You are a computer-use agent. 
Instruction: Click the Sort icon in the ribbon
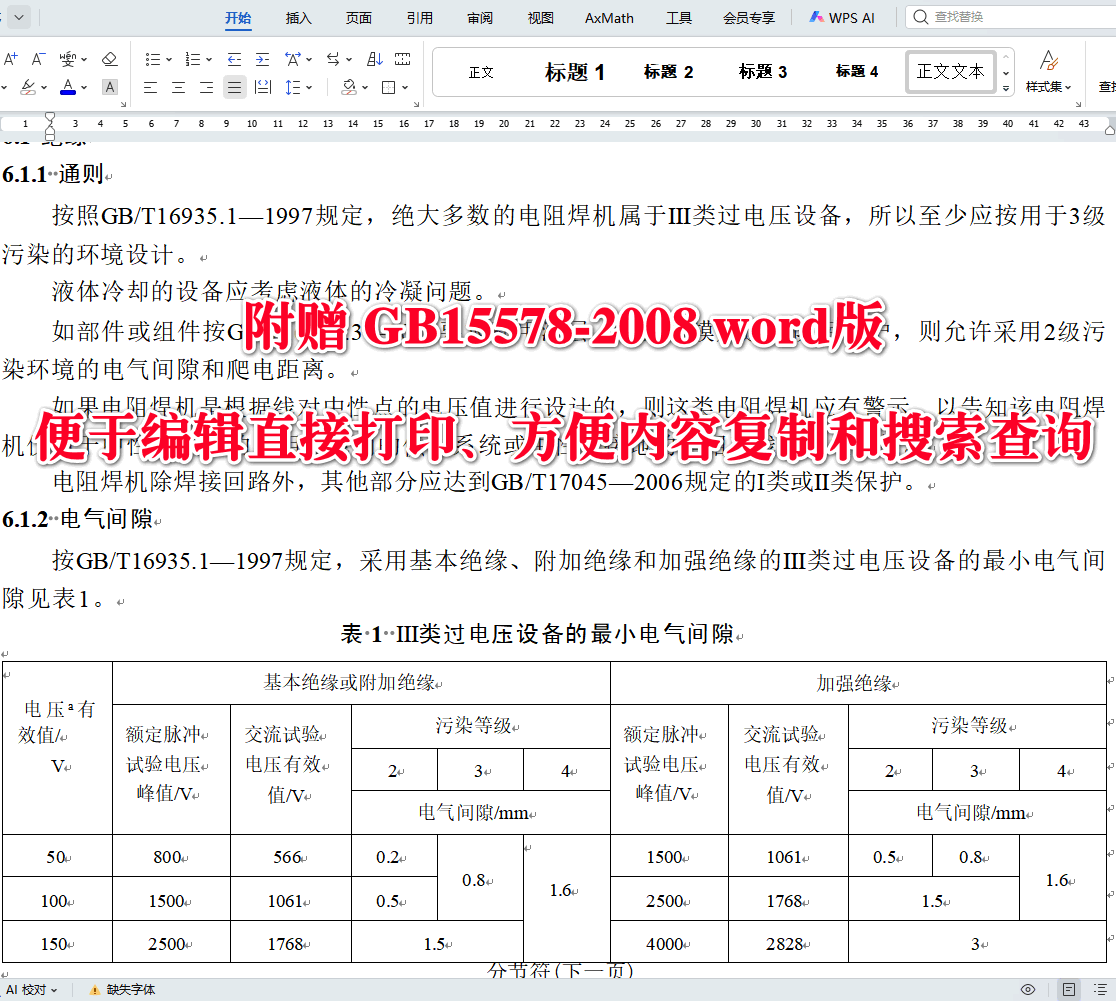374,58
